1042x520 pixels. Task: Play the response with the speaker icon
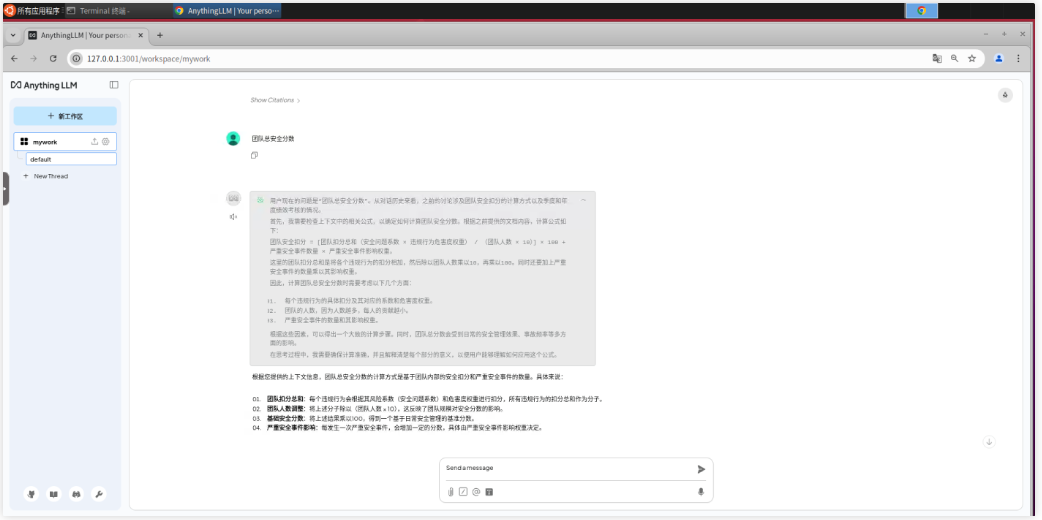tap(233, 217)
